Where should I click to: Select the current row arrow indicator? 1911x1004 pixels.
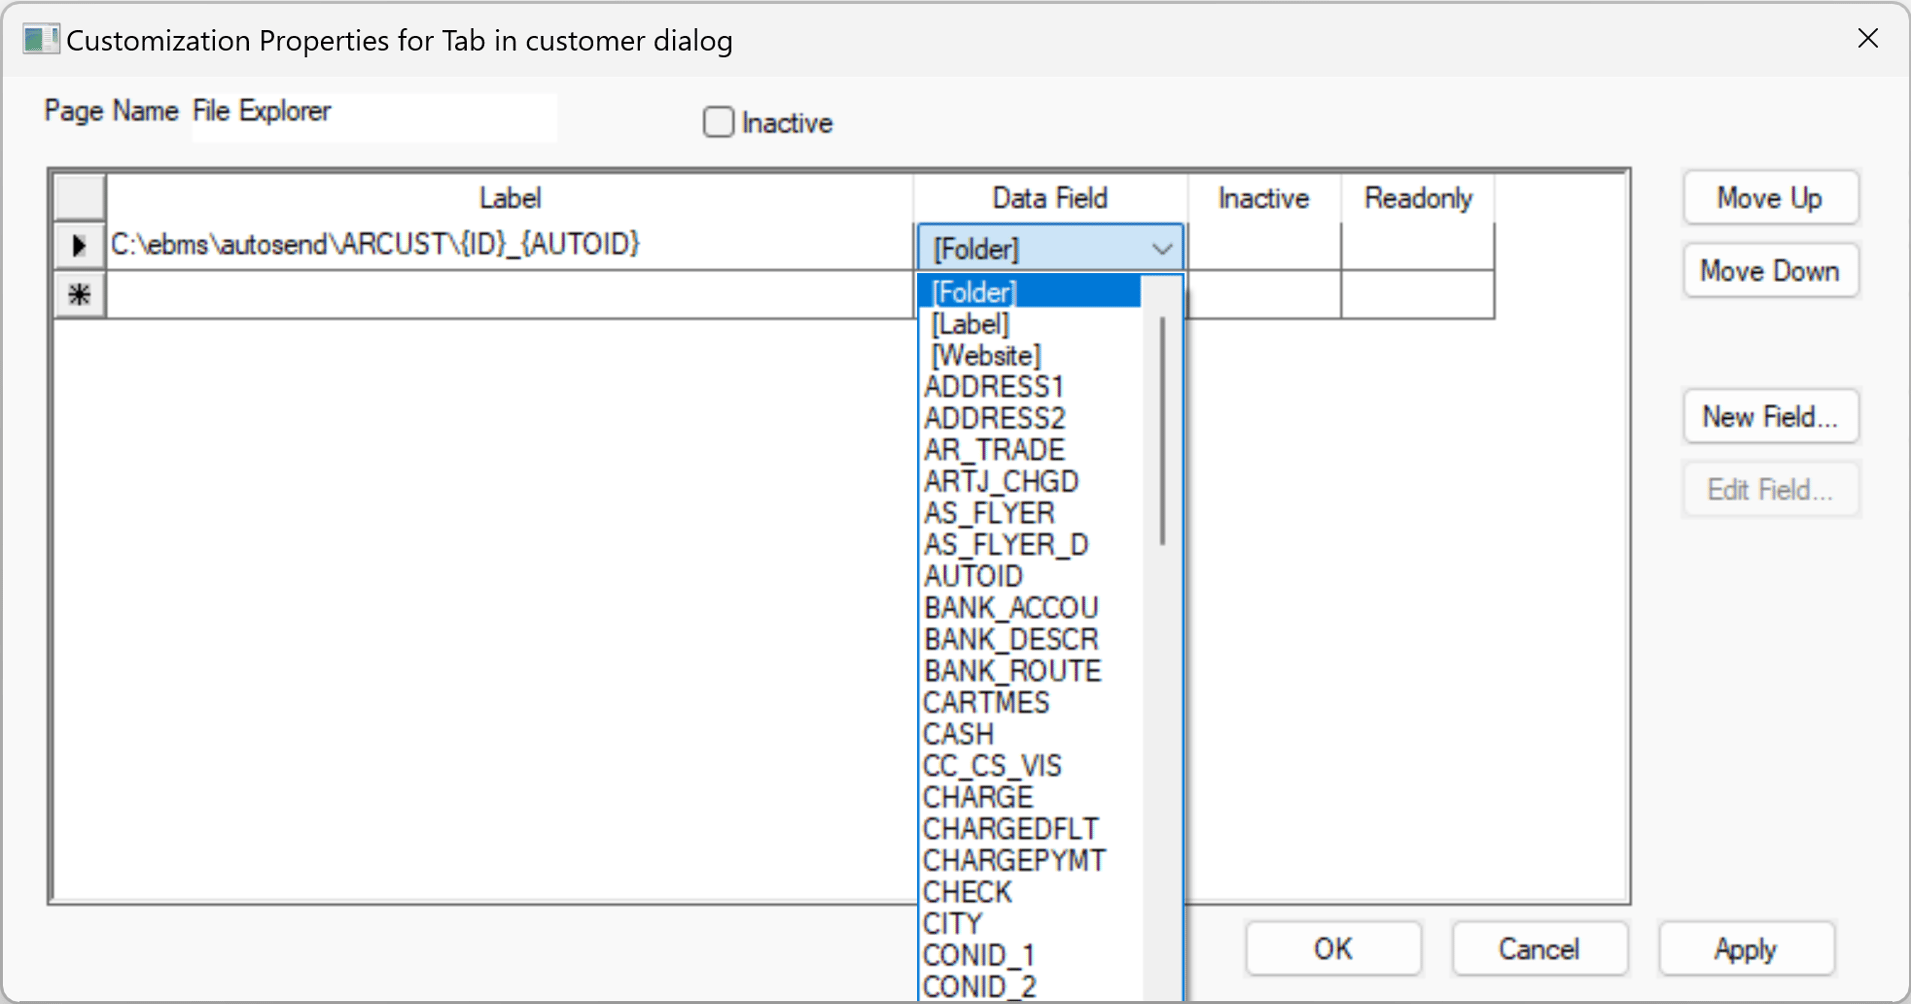pyautogui.click(x=79, y=246)
